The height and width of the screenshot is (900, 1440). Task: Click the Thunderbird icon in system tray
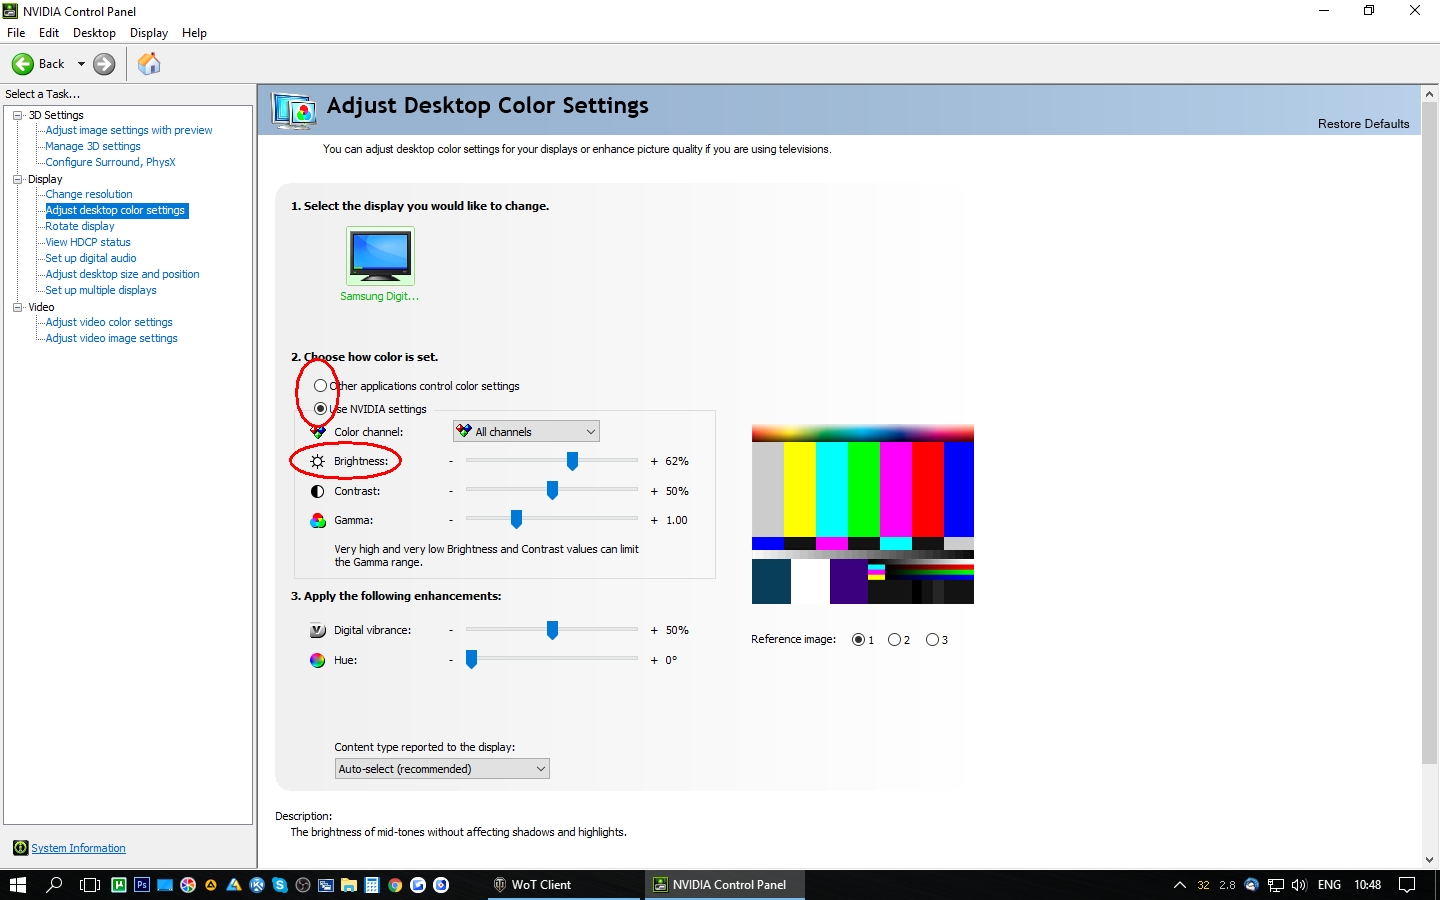tap(1251, 885)
